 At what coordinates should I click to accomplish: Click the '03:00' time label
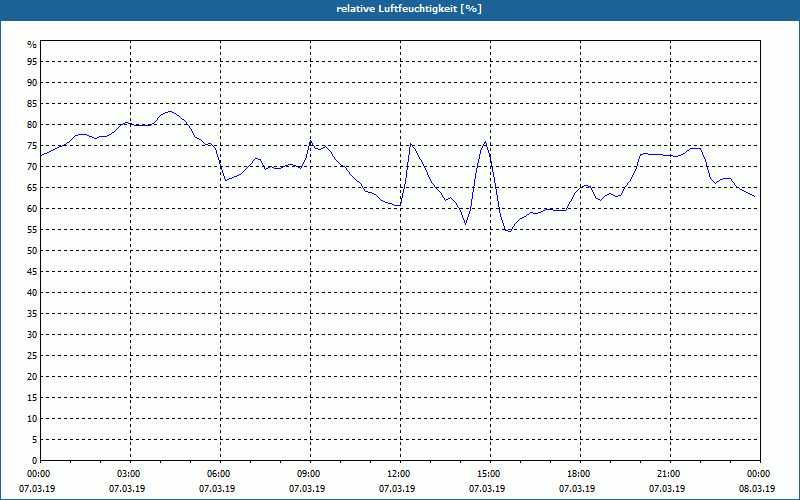[x=131, y=474]
